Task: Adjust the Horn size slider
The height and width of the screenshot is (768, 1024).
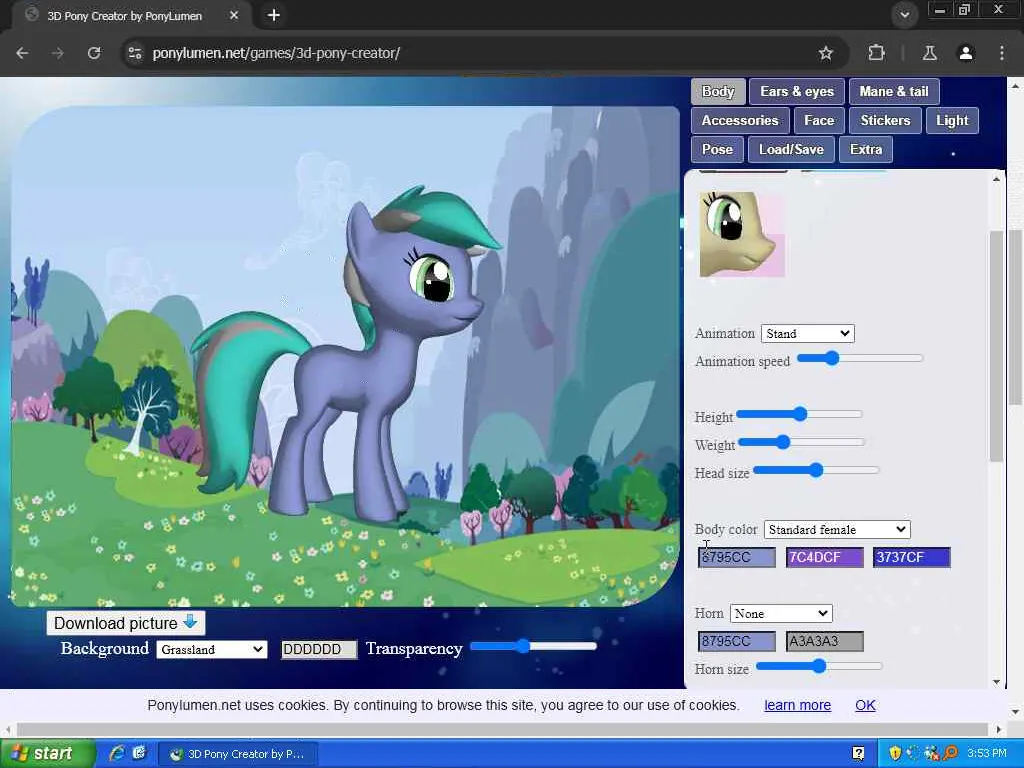Action: 819,666
